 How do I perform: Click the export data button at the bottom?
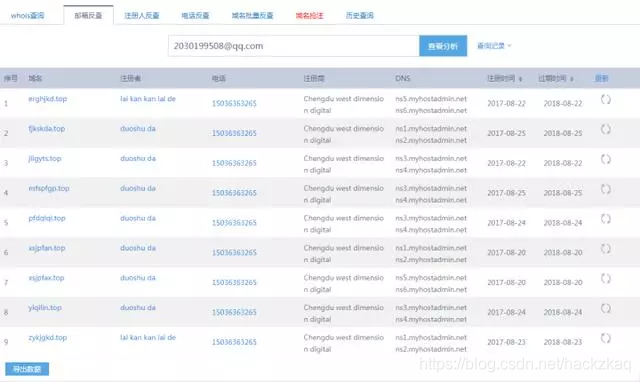(27, 369)
